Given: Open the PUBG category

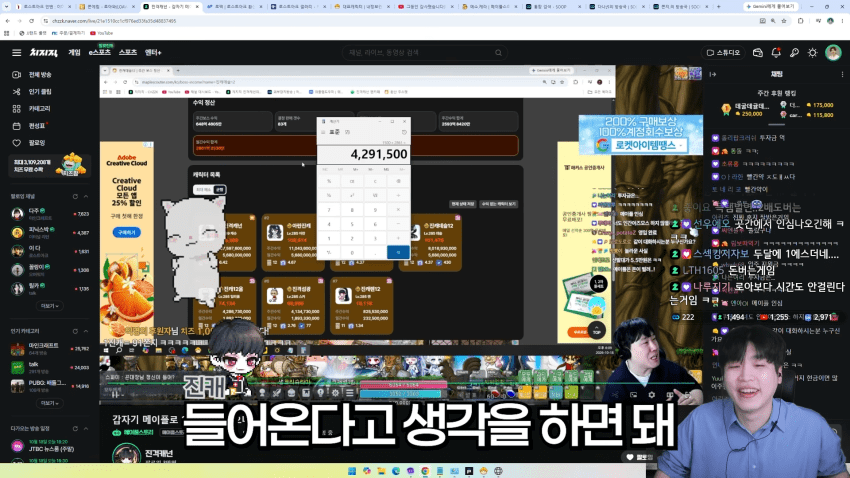Looking at the screenshot, I should (x=50, y=386).
